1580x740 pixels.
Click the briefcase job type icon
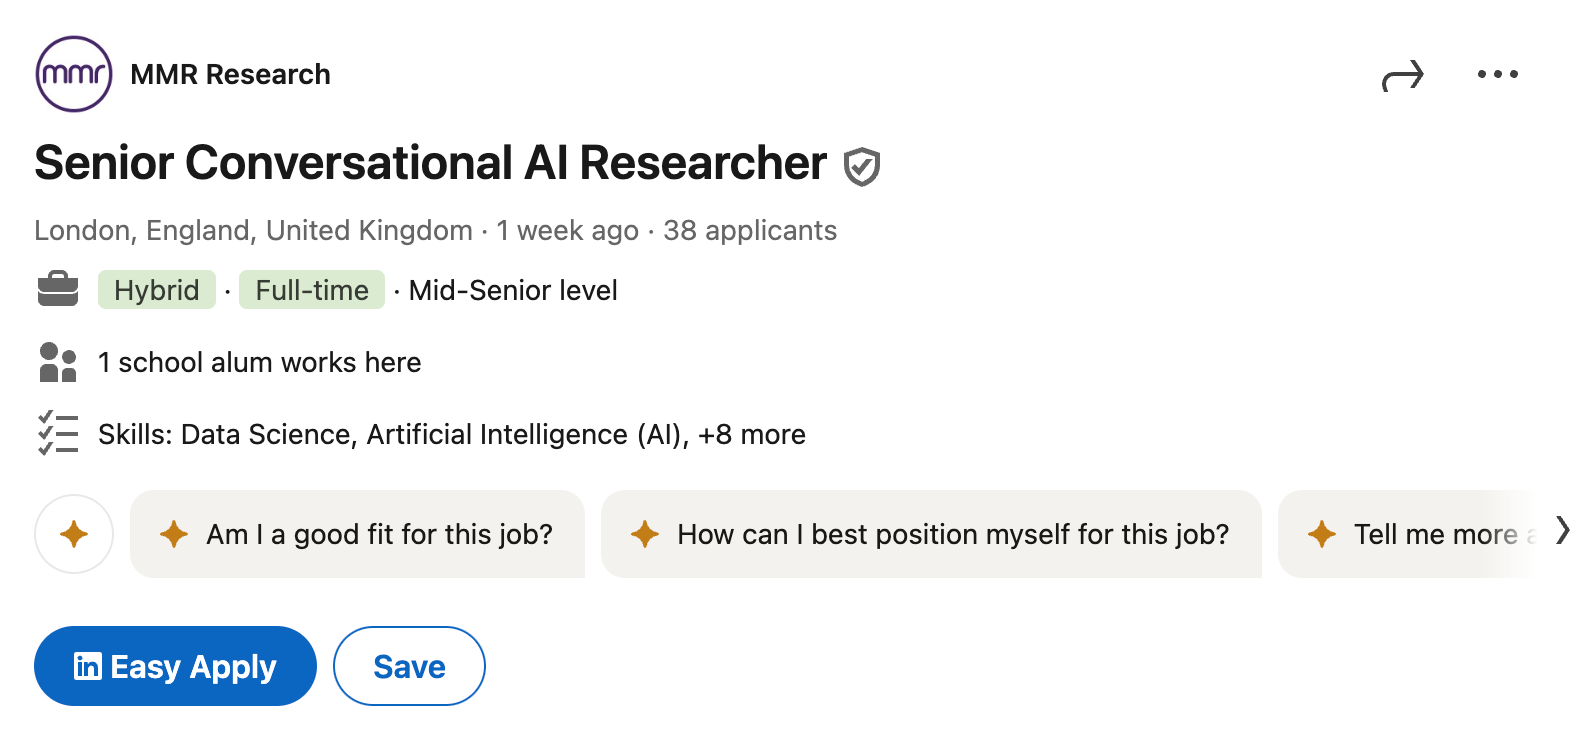tap(58, 289)
